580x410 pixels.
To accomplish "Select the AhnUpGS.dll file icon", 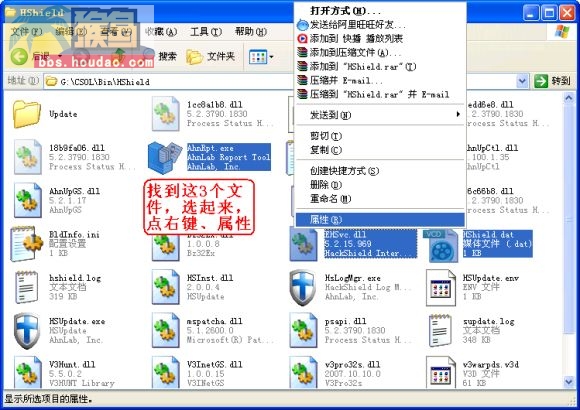I will click(x=27, y=200).
